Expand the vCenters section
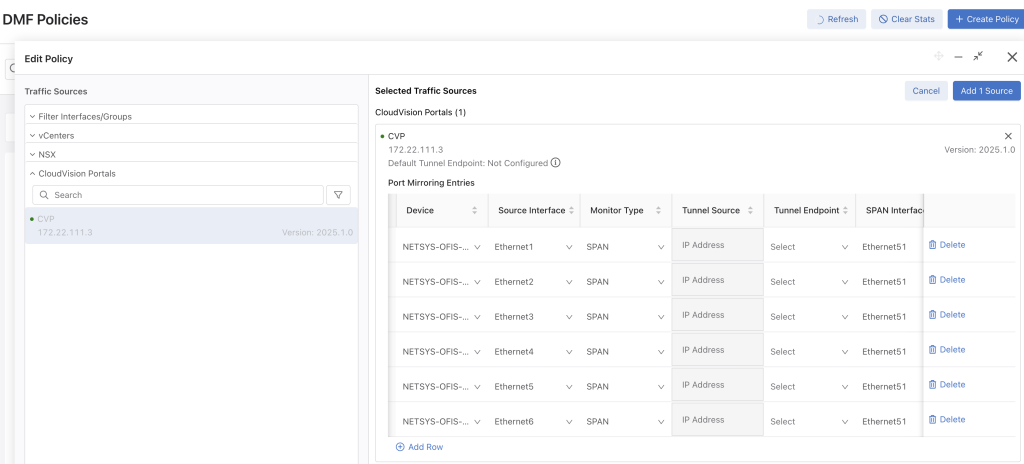 click(x=56, y=136)
